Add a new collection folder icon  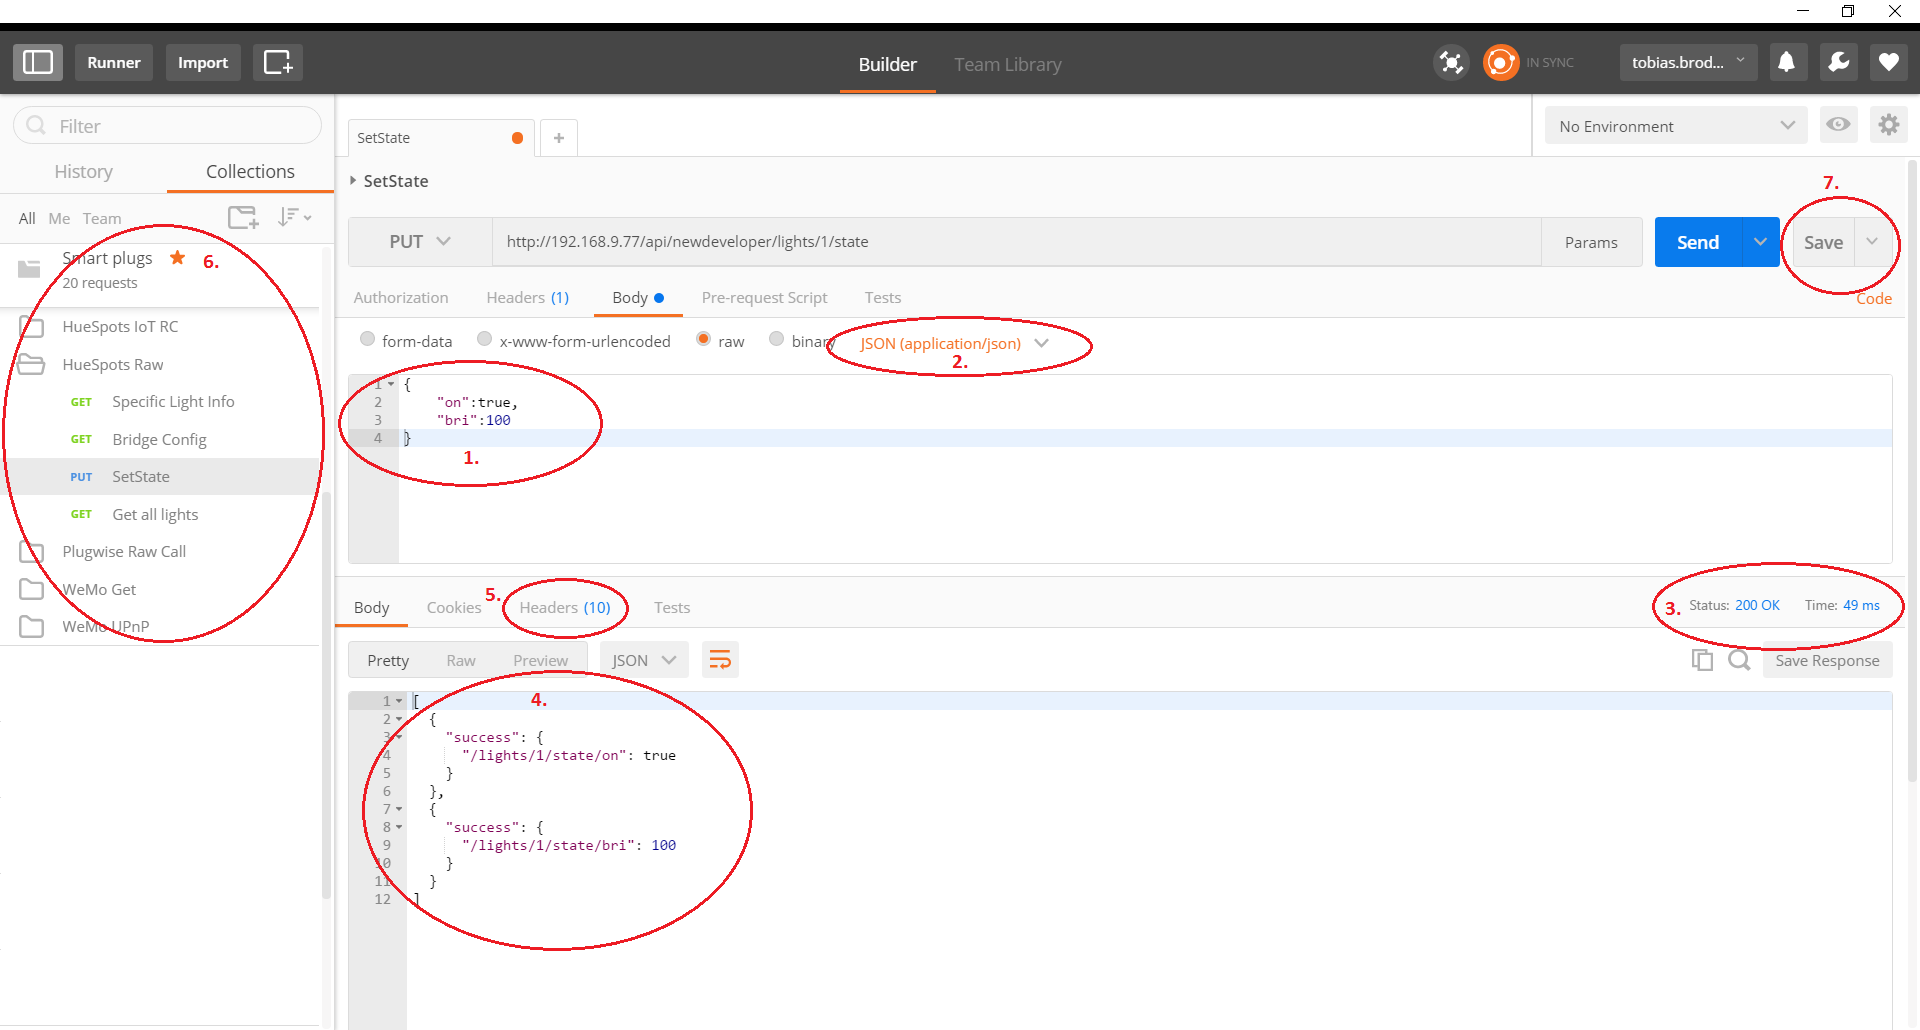(243, 217)
